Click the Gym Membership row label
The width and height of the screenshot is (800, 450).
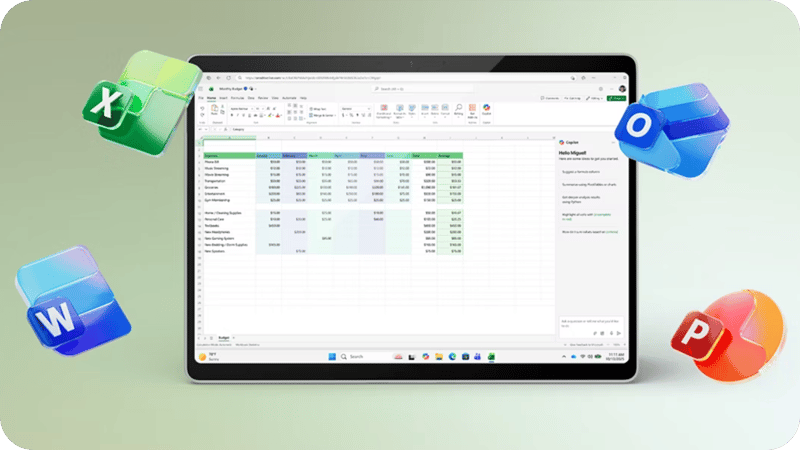tap(217, 200)
